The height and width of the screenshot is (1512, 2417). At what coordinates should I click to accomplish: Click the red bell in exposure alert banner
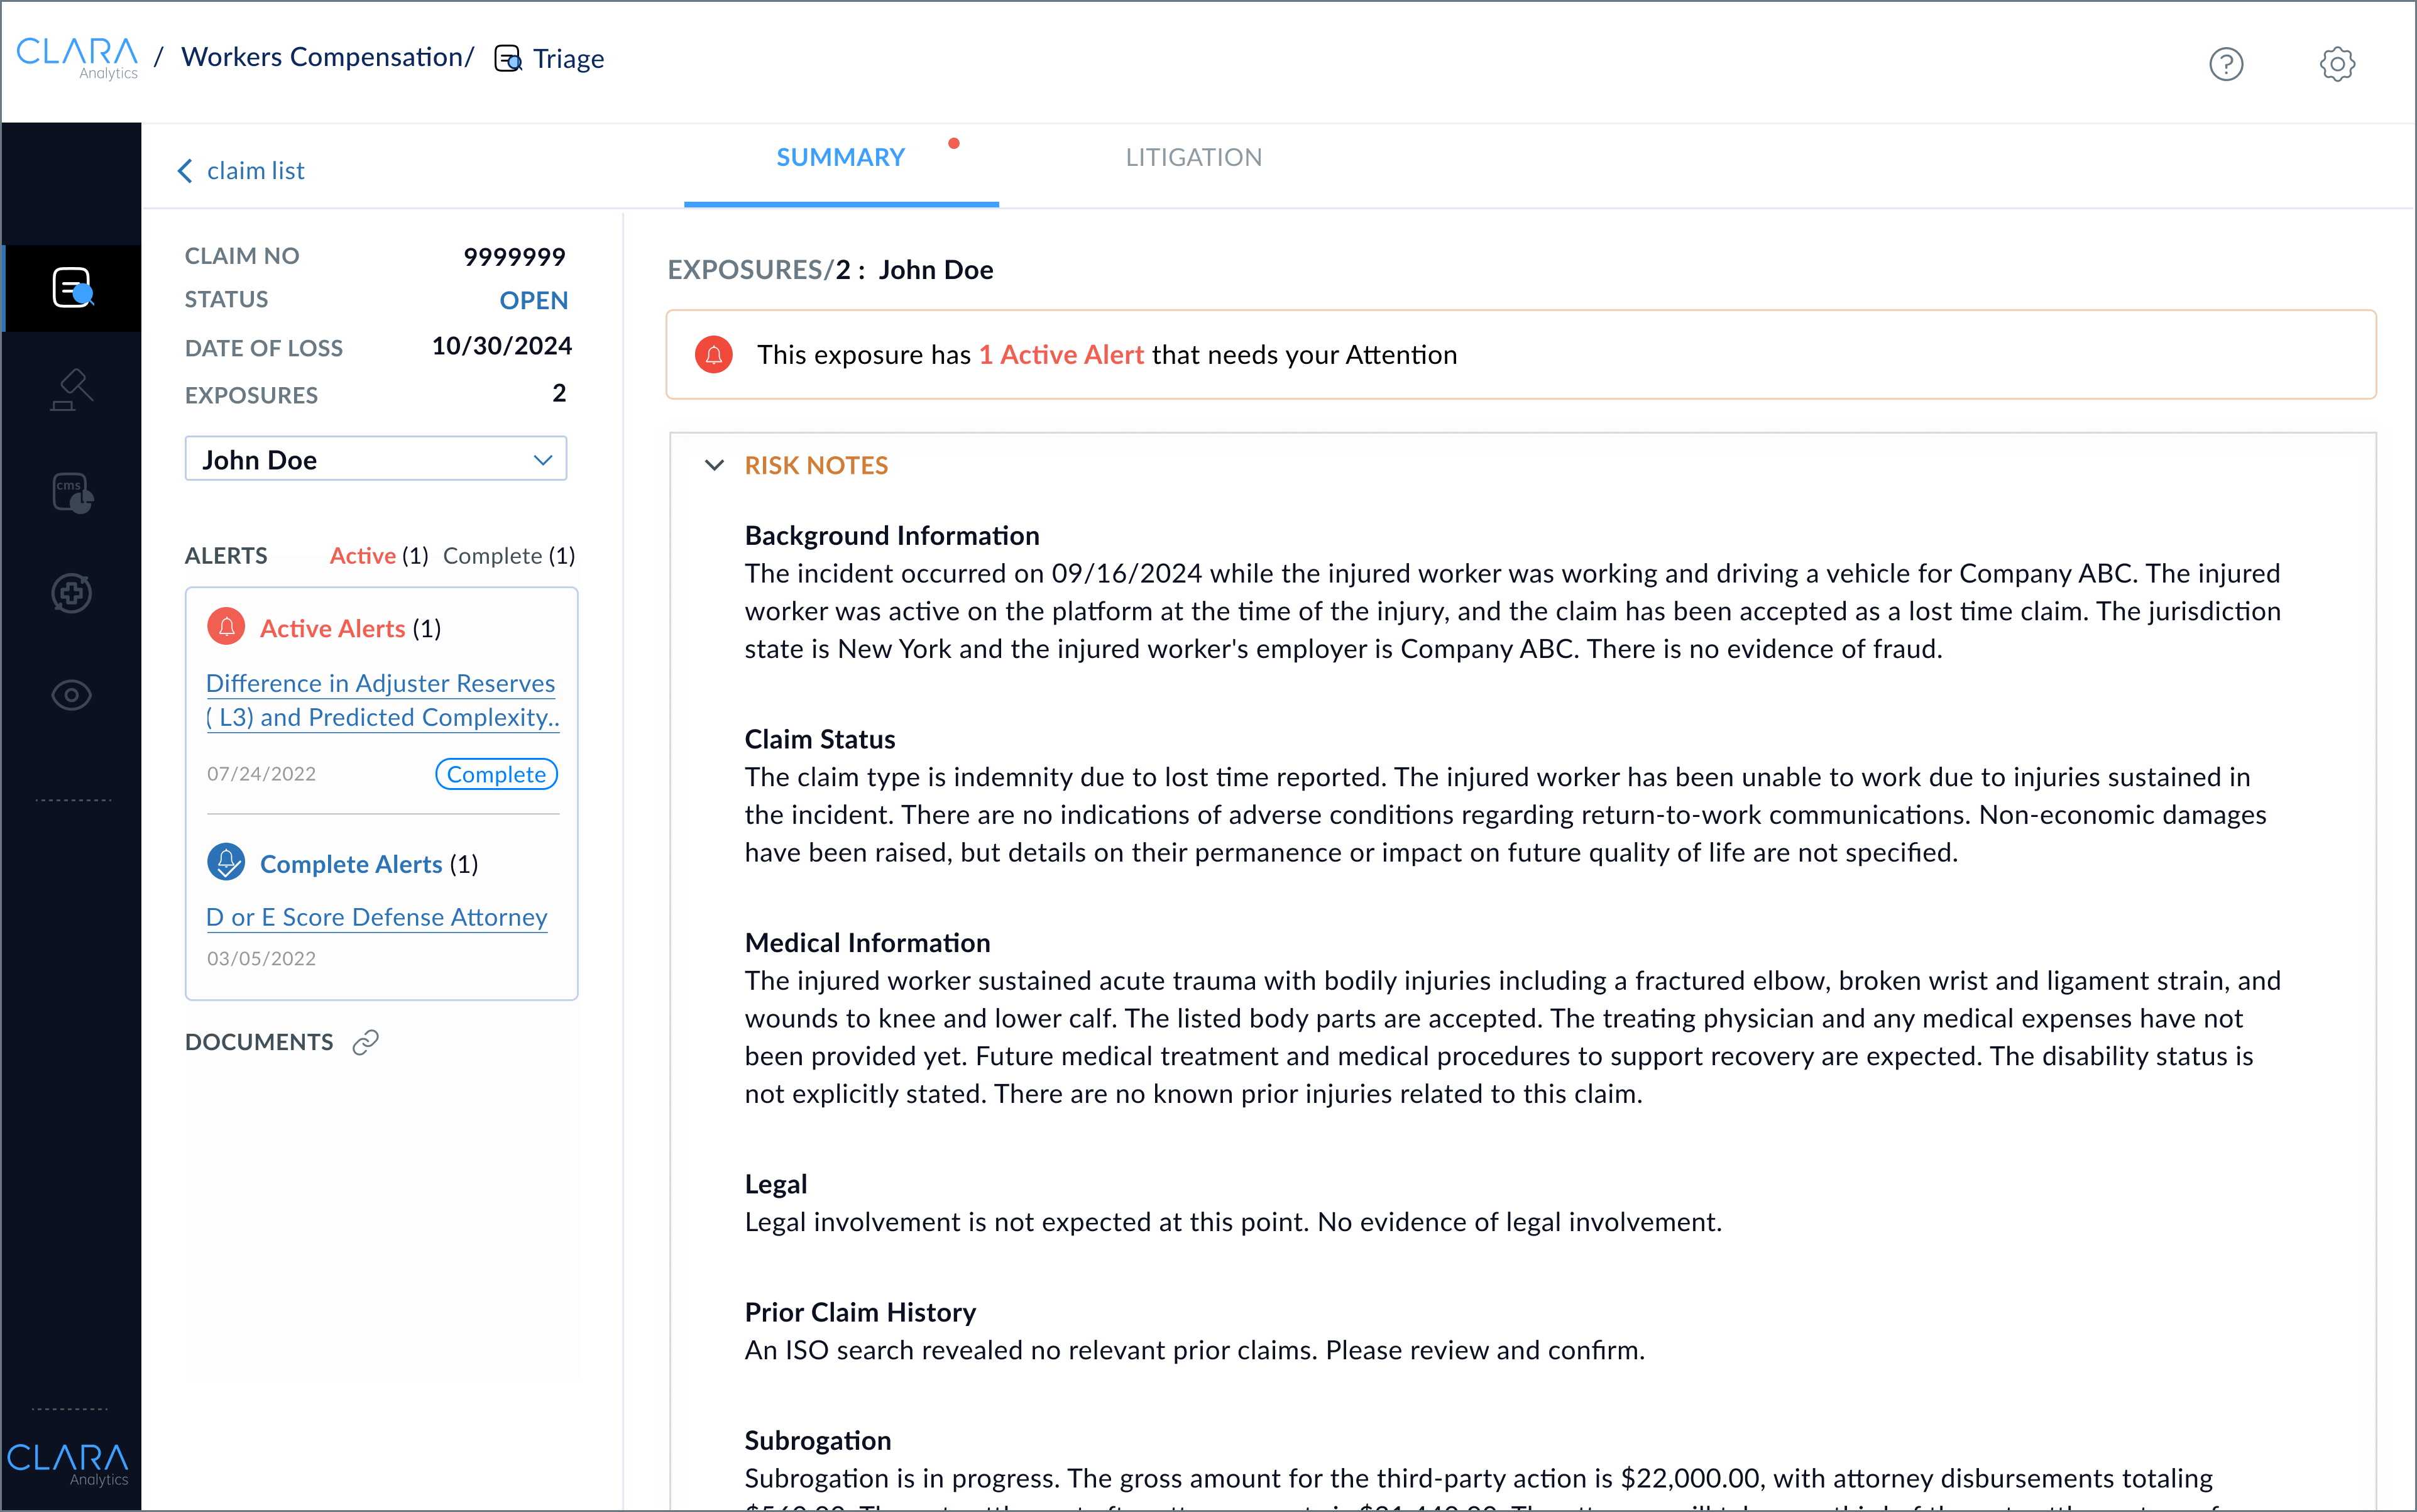click(x=714, y=354)
